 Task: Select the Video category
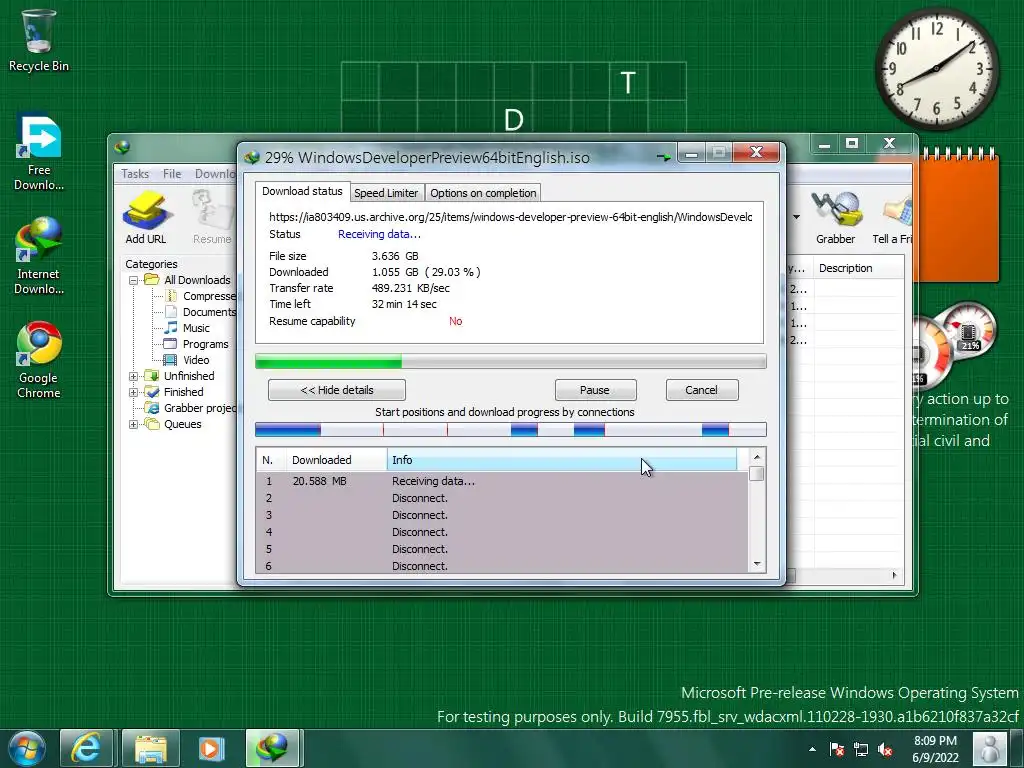187,360
